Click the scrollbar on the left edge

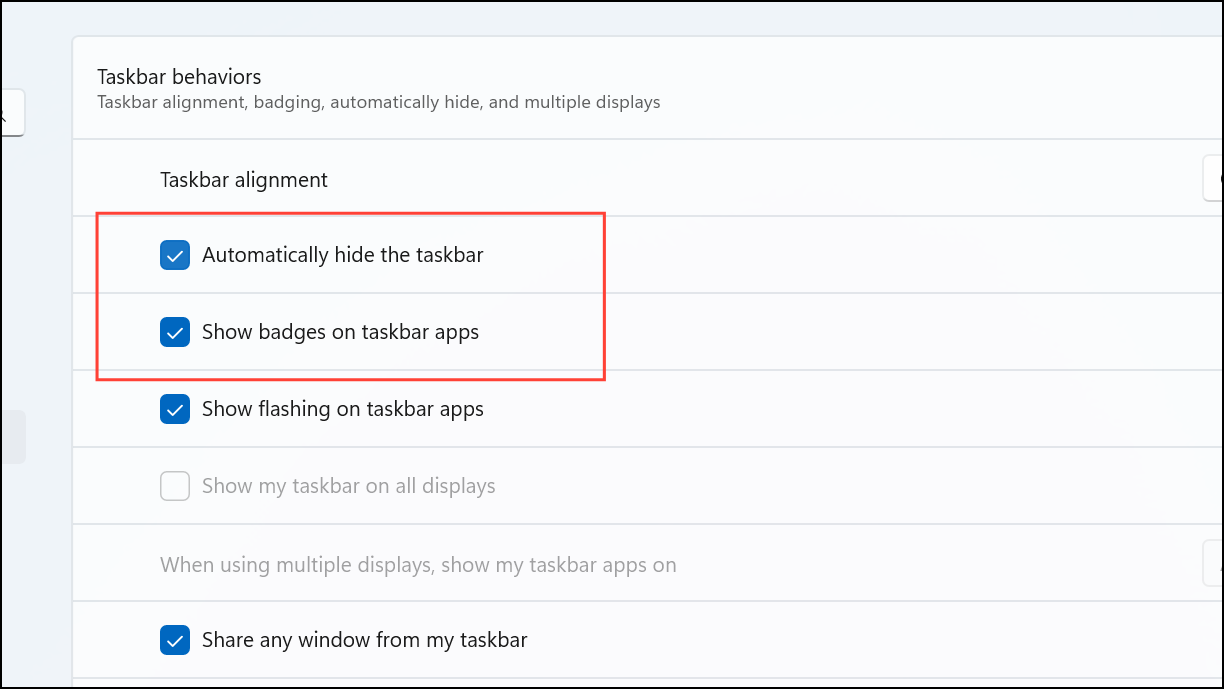15,436
